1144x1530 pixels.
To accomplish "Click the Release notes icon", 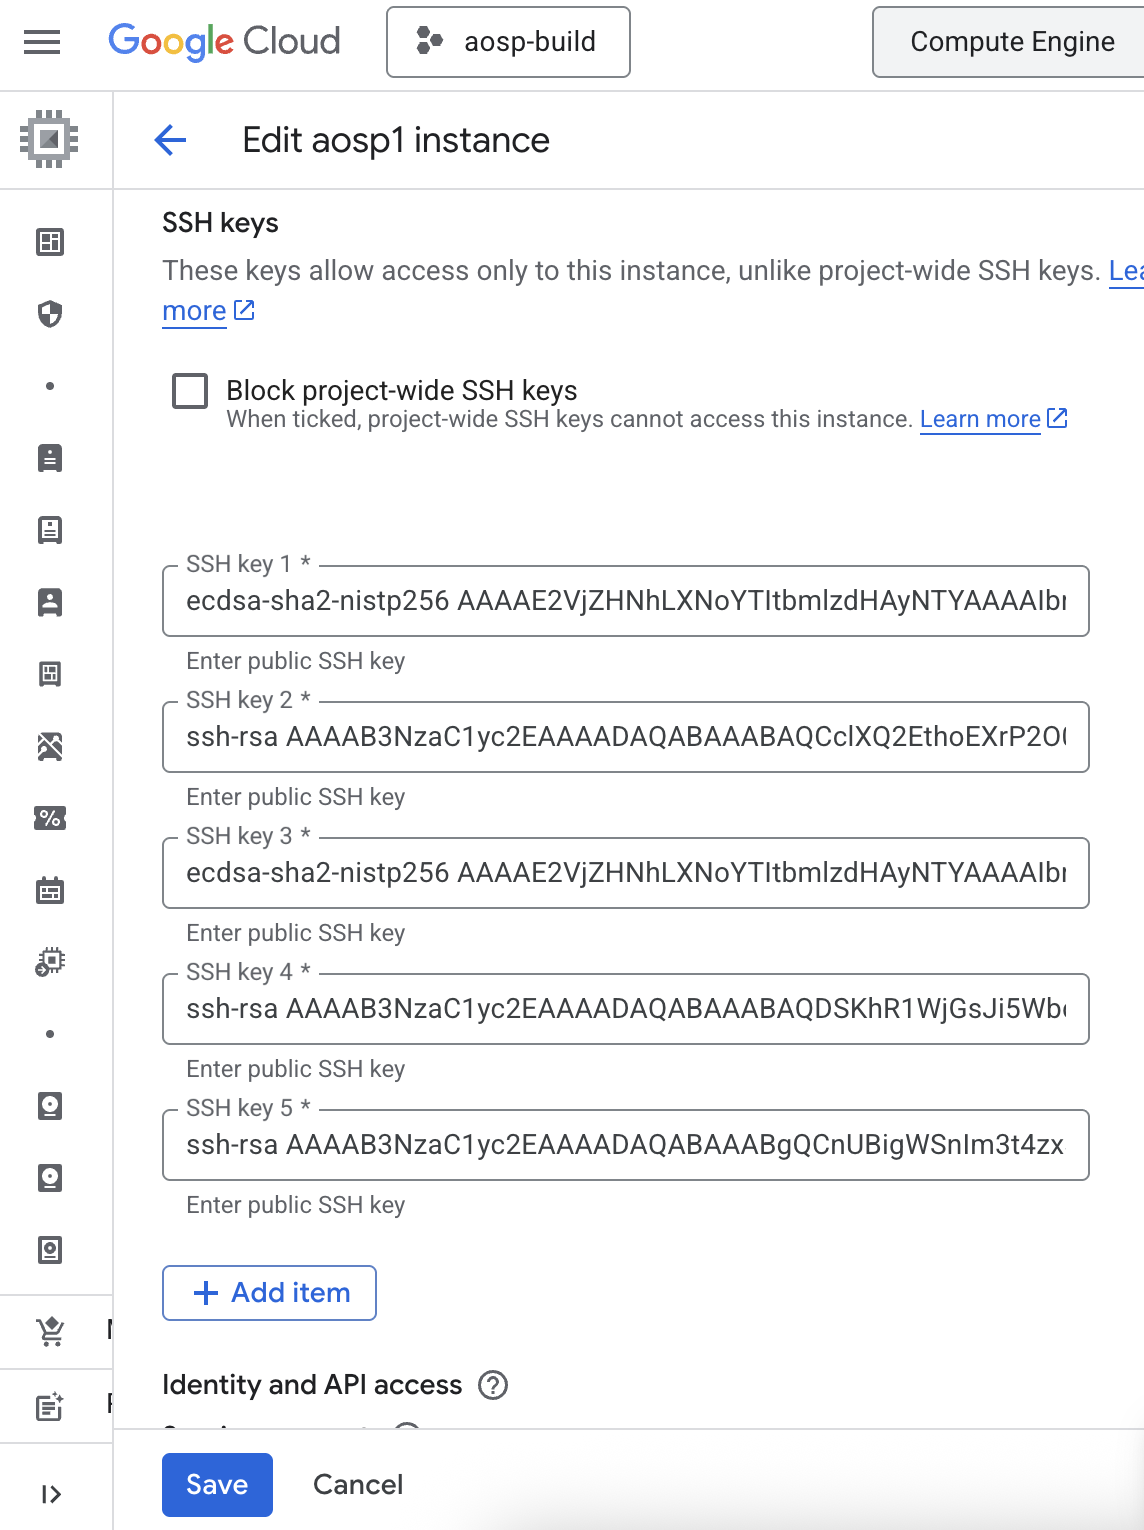I will click(x=49, y=1406).
